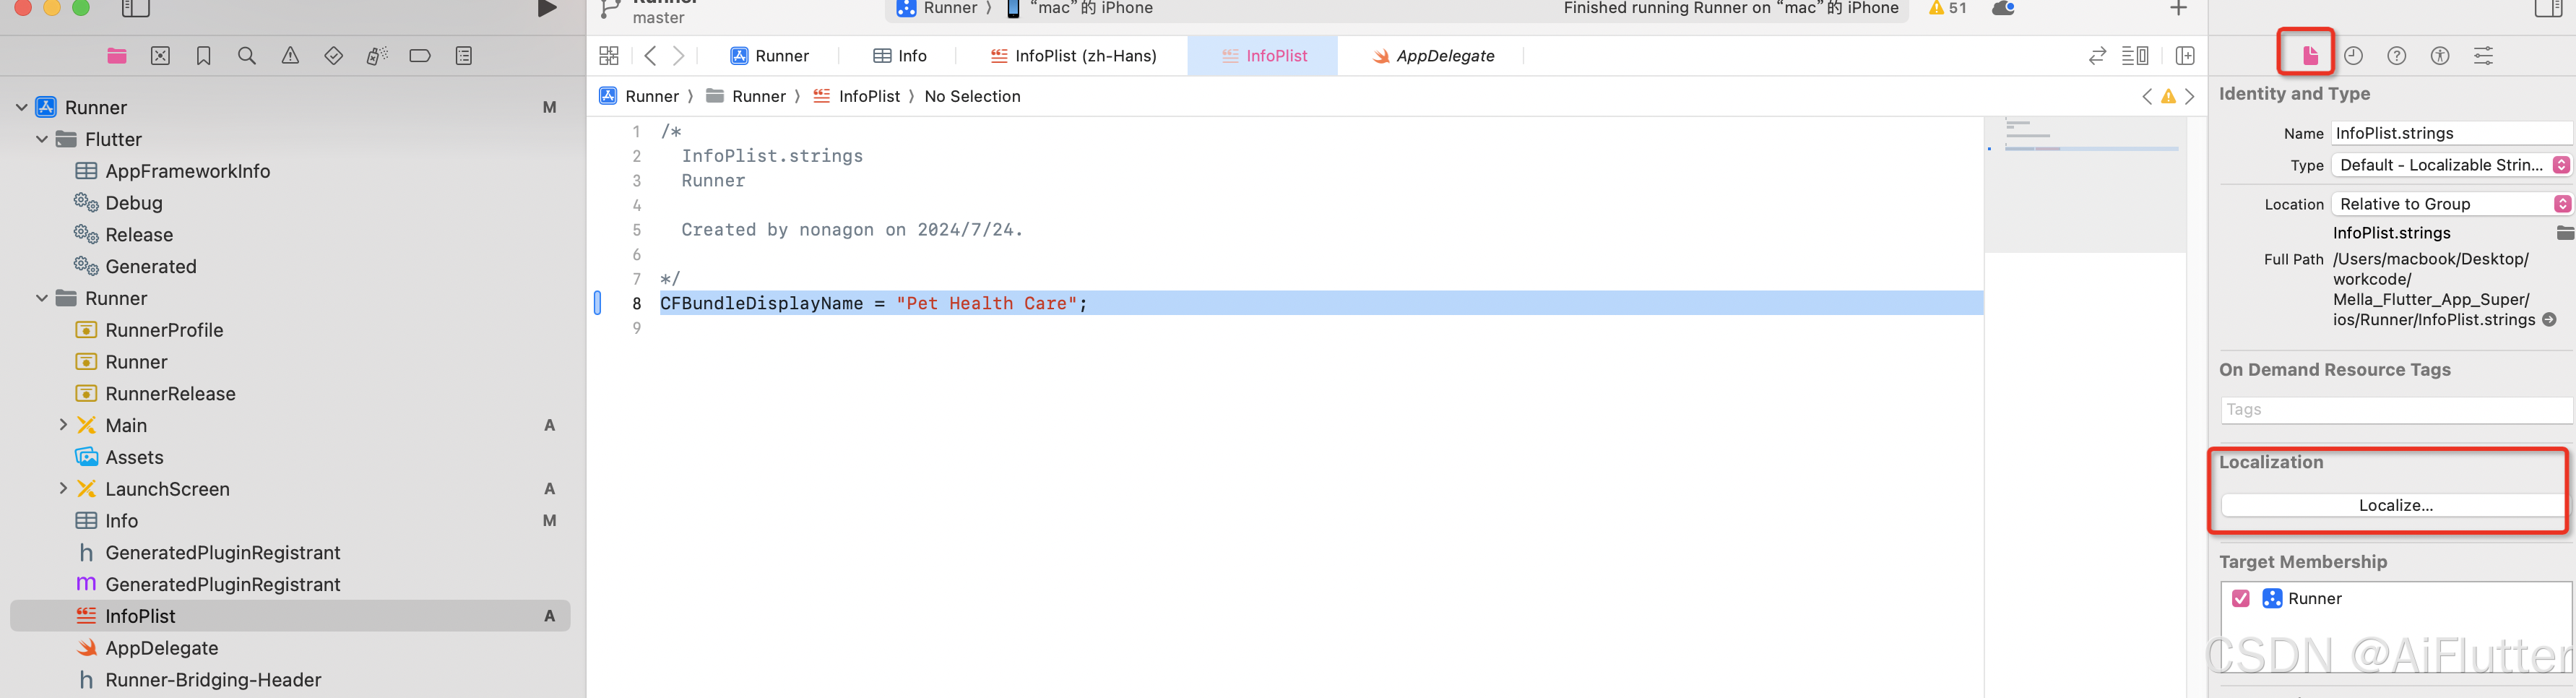The height and width of the screenshot is (698, 2576).
Task: Open the Issue navigator warning icon
Action: tap(290, 56)
